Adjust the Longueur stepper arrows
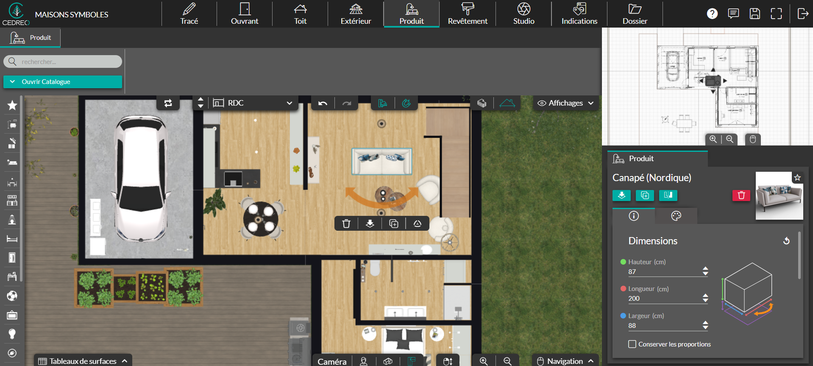Screen dimensions: 813x366 pyautogui.click(x=705, y=298)
